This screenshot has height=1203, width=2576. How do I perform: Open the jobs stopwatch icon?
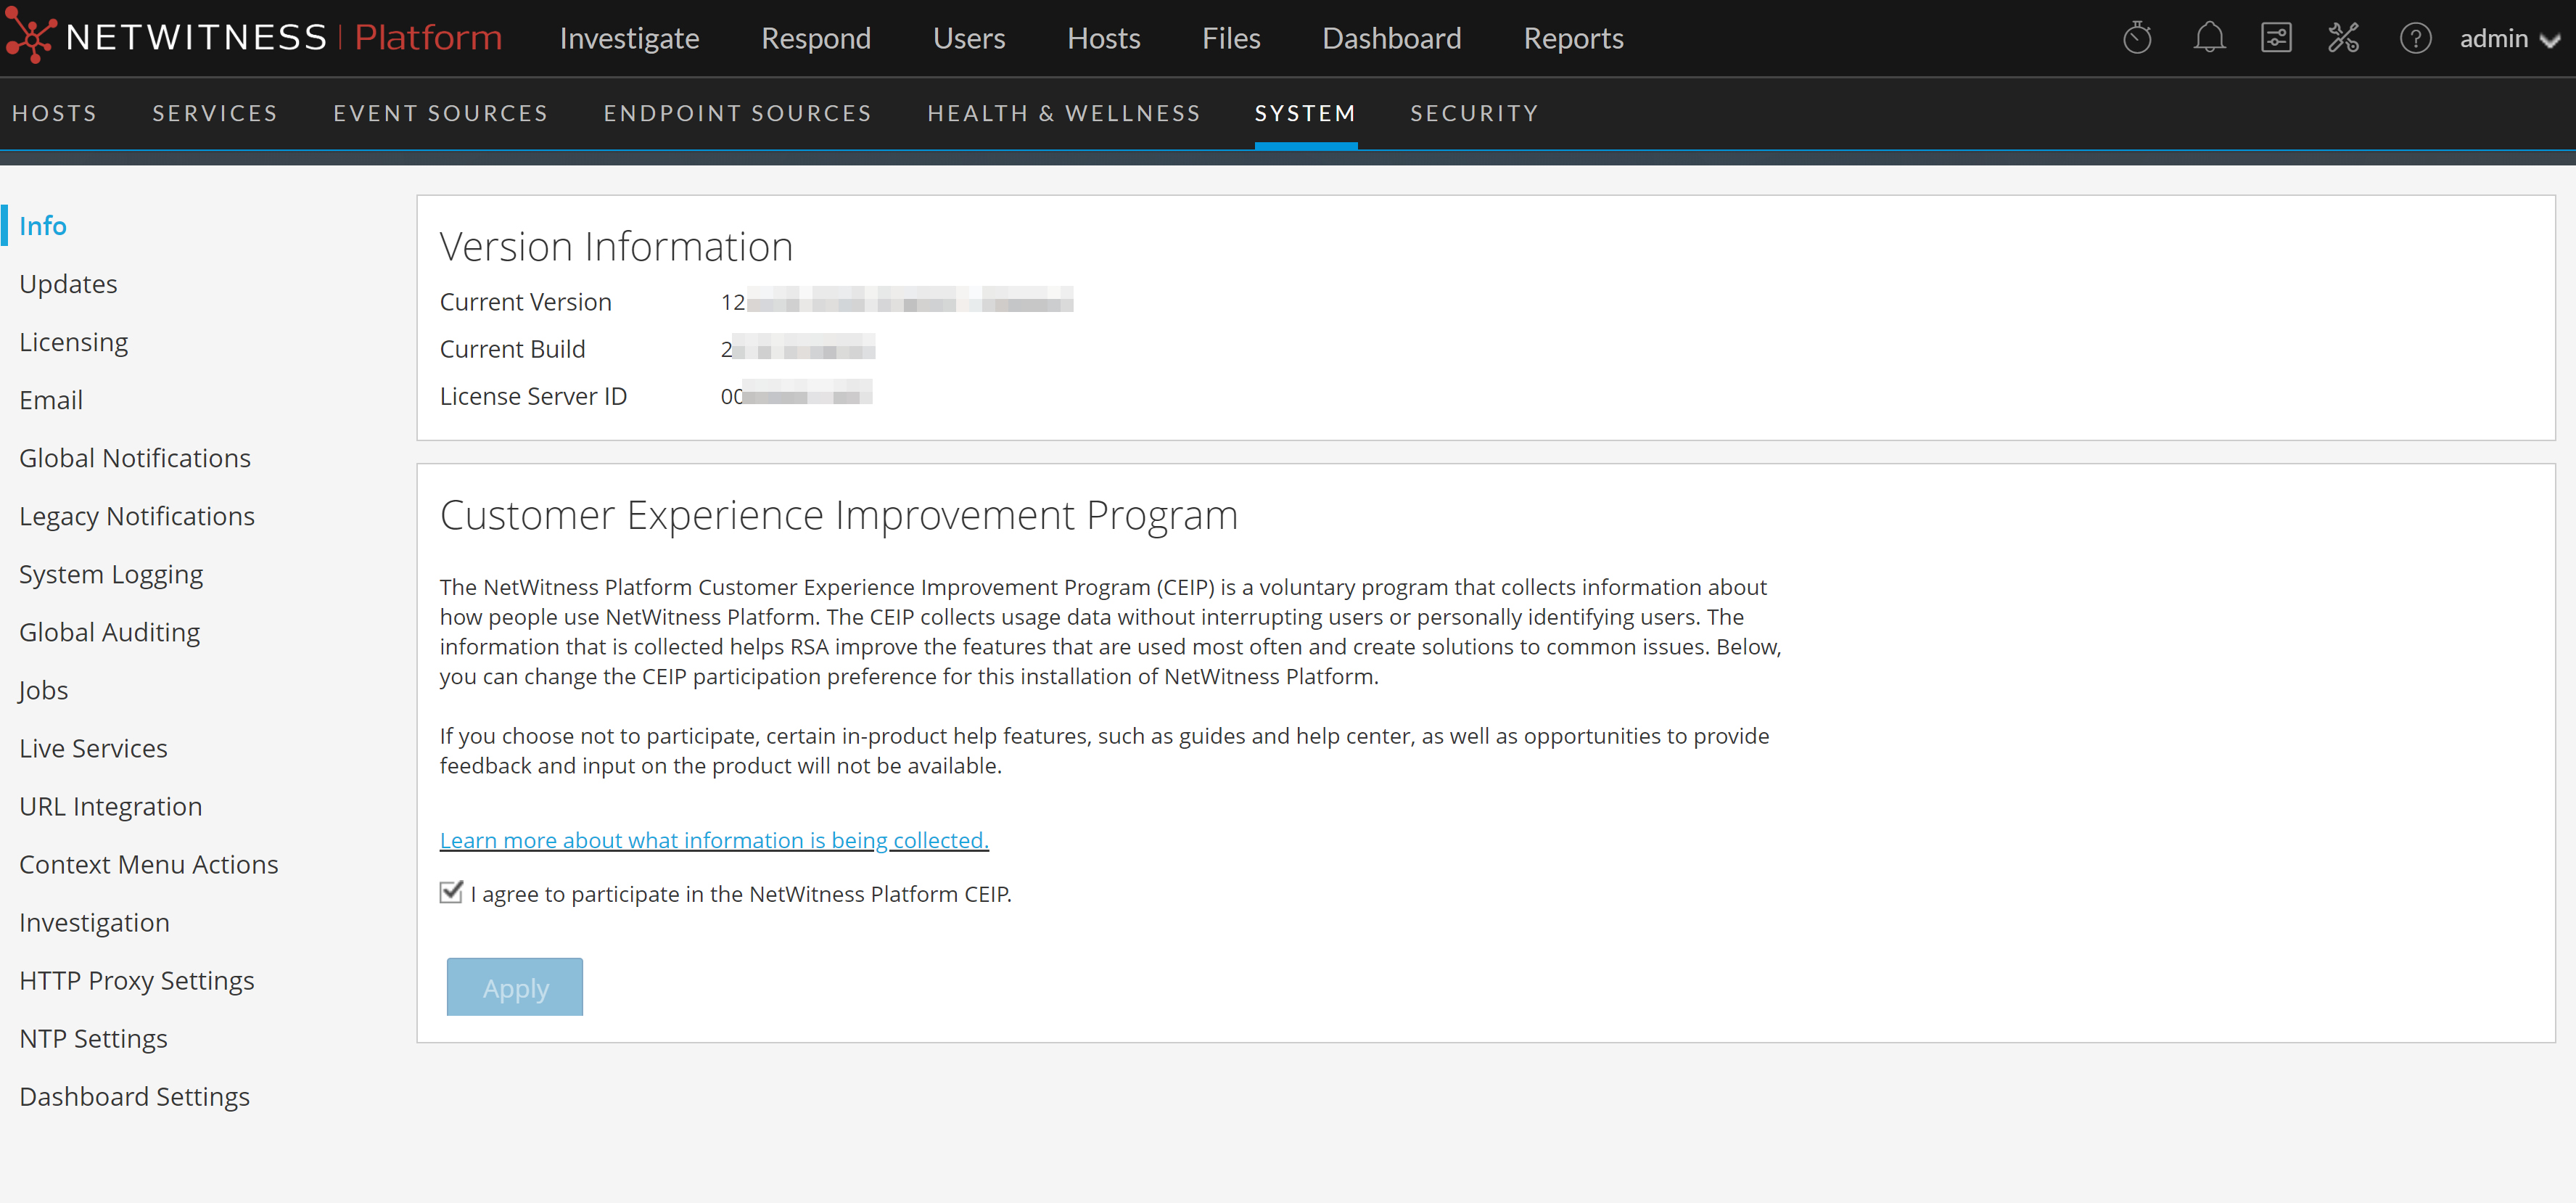pos(2139,37)
